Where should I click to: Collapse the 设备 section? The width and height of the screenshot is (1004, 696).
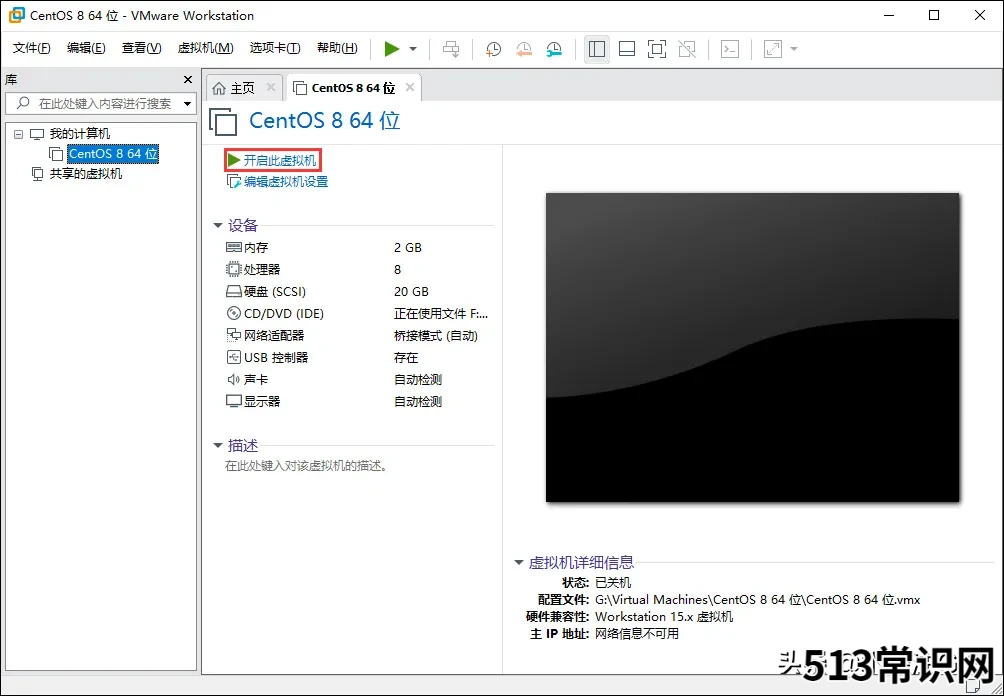(x=218, y=225)
